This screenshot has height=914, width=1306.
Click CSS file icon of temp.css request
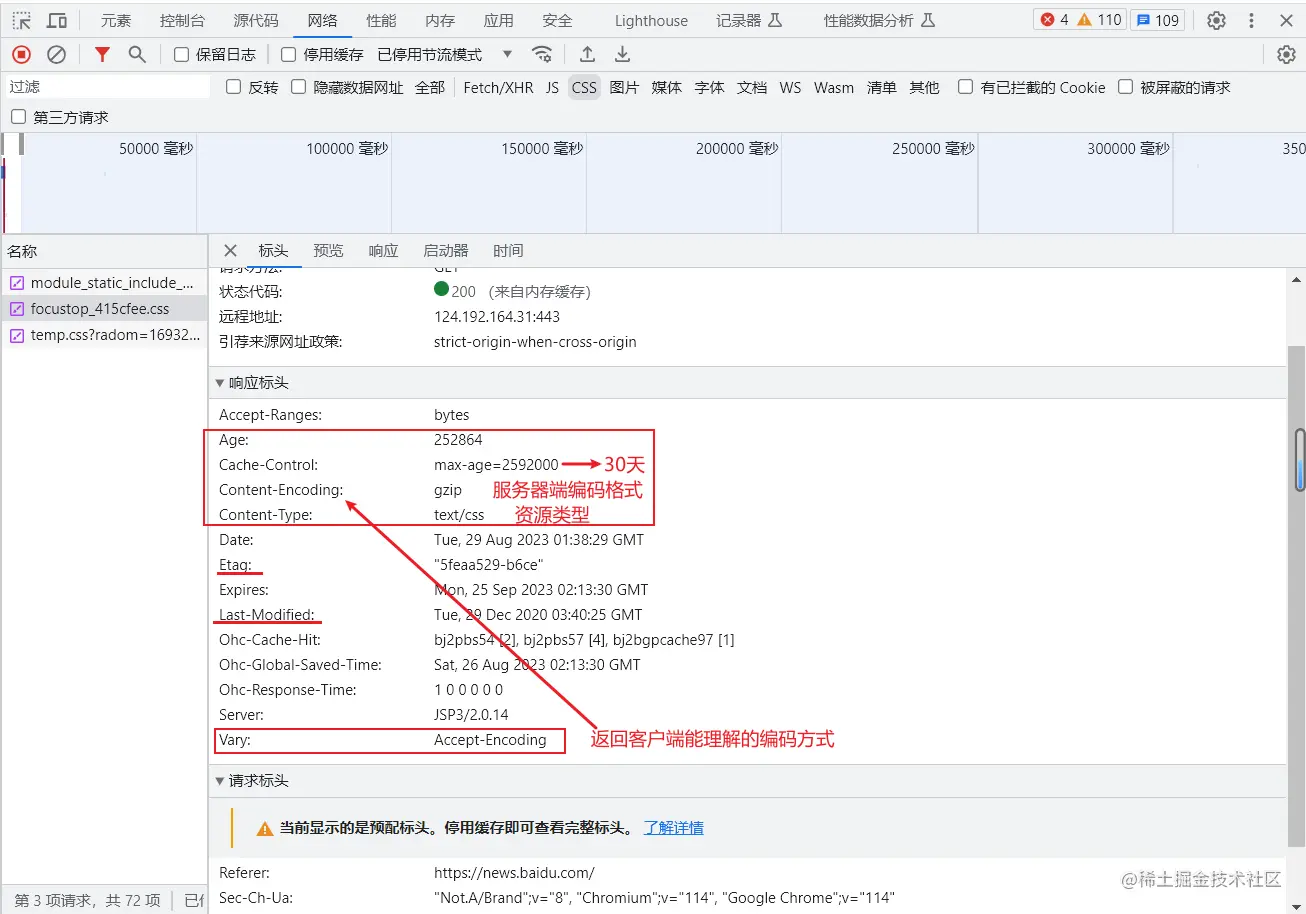click(x=16, y=335)
